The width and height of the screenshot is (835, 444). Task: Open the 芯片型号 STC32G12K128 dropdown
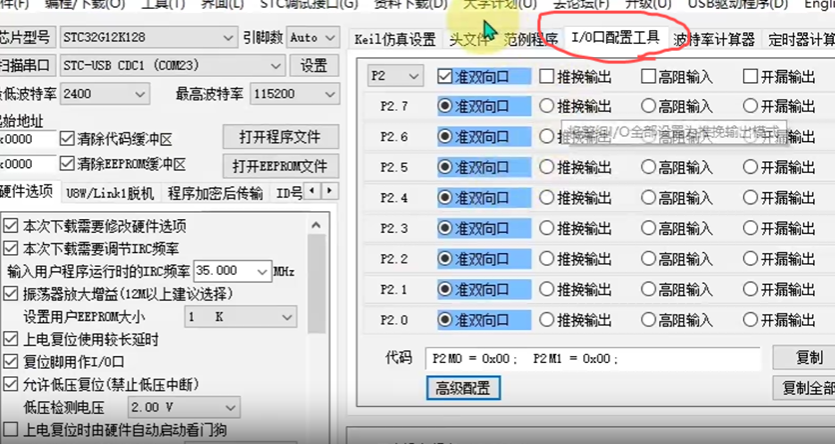148,38
